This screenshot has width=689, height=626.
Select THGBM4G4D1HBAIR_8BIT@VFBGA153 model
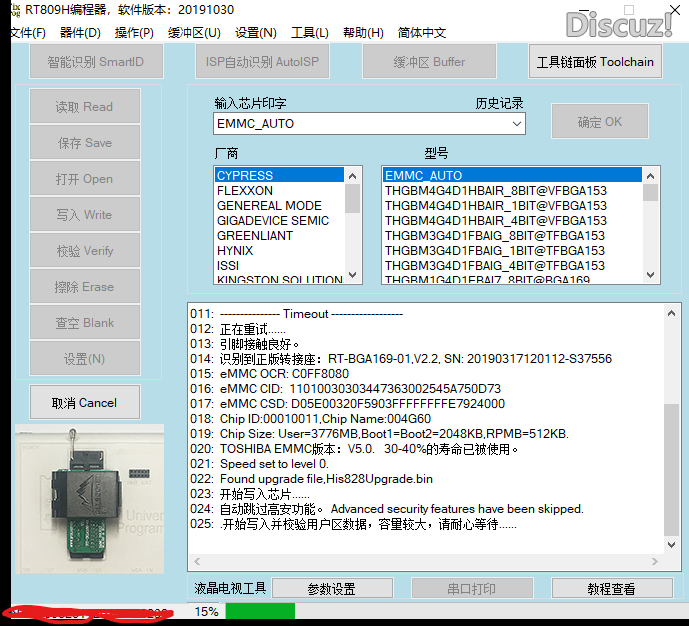point(512,191)
